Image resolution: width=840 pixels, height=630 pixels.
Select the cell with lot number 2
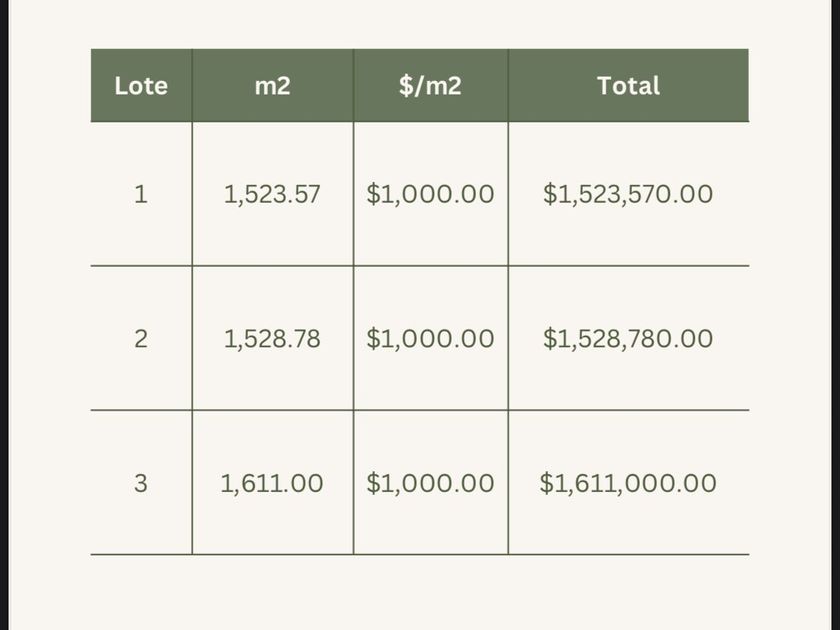[x=140, y=338]
